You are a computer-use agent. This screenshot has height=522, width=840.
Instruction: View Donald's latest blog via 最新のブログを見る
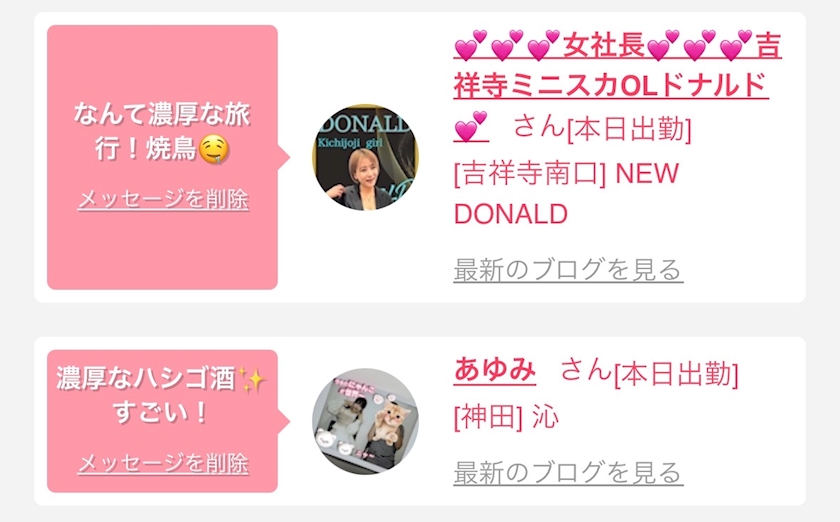coord(568,270)
